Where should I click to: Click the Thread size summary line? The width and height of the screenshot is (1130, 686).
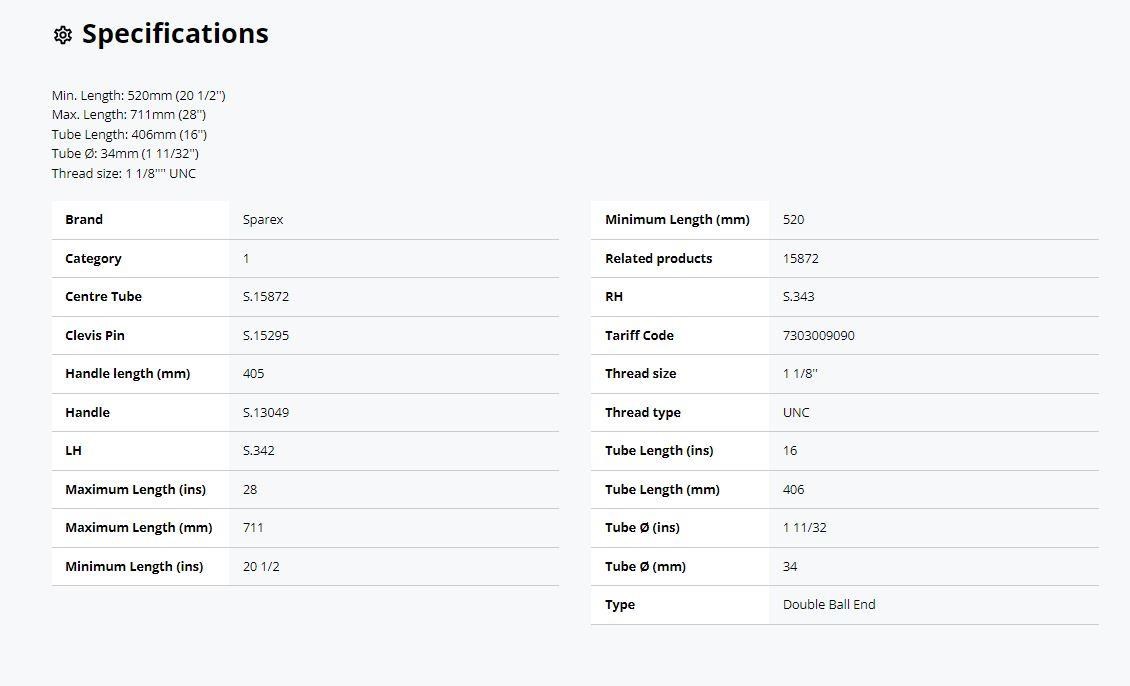(x=124, y=173)
